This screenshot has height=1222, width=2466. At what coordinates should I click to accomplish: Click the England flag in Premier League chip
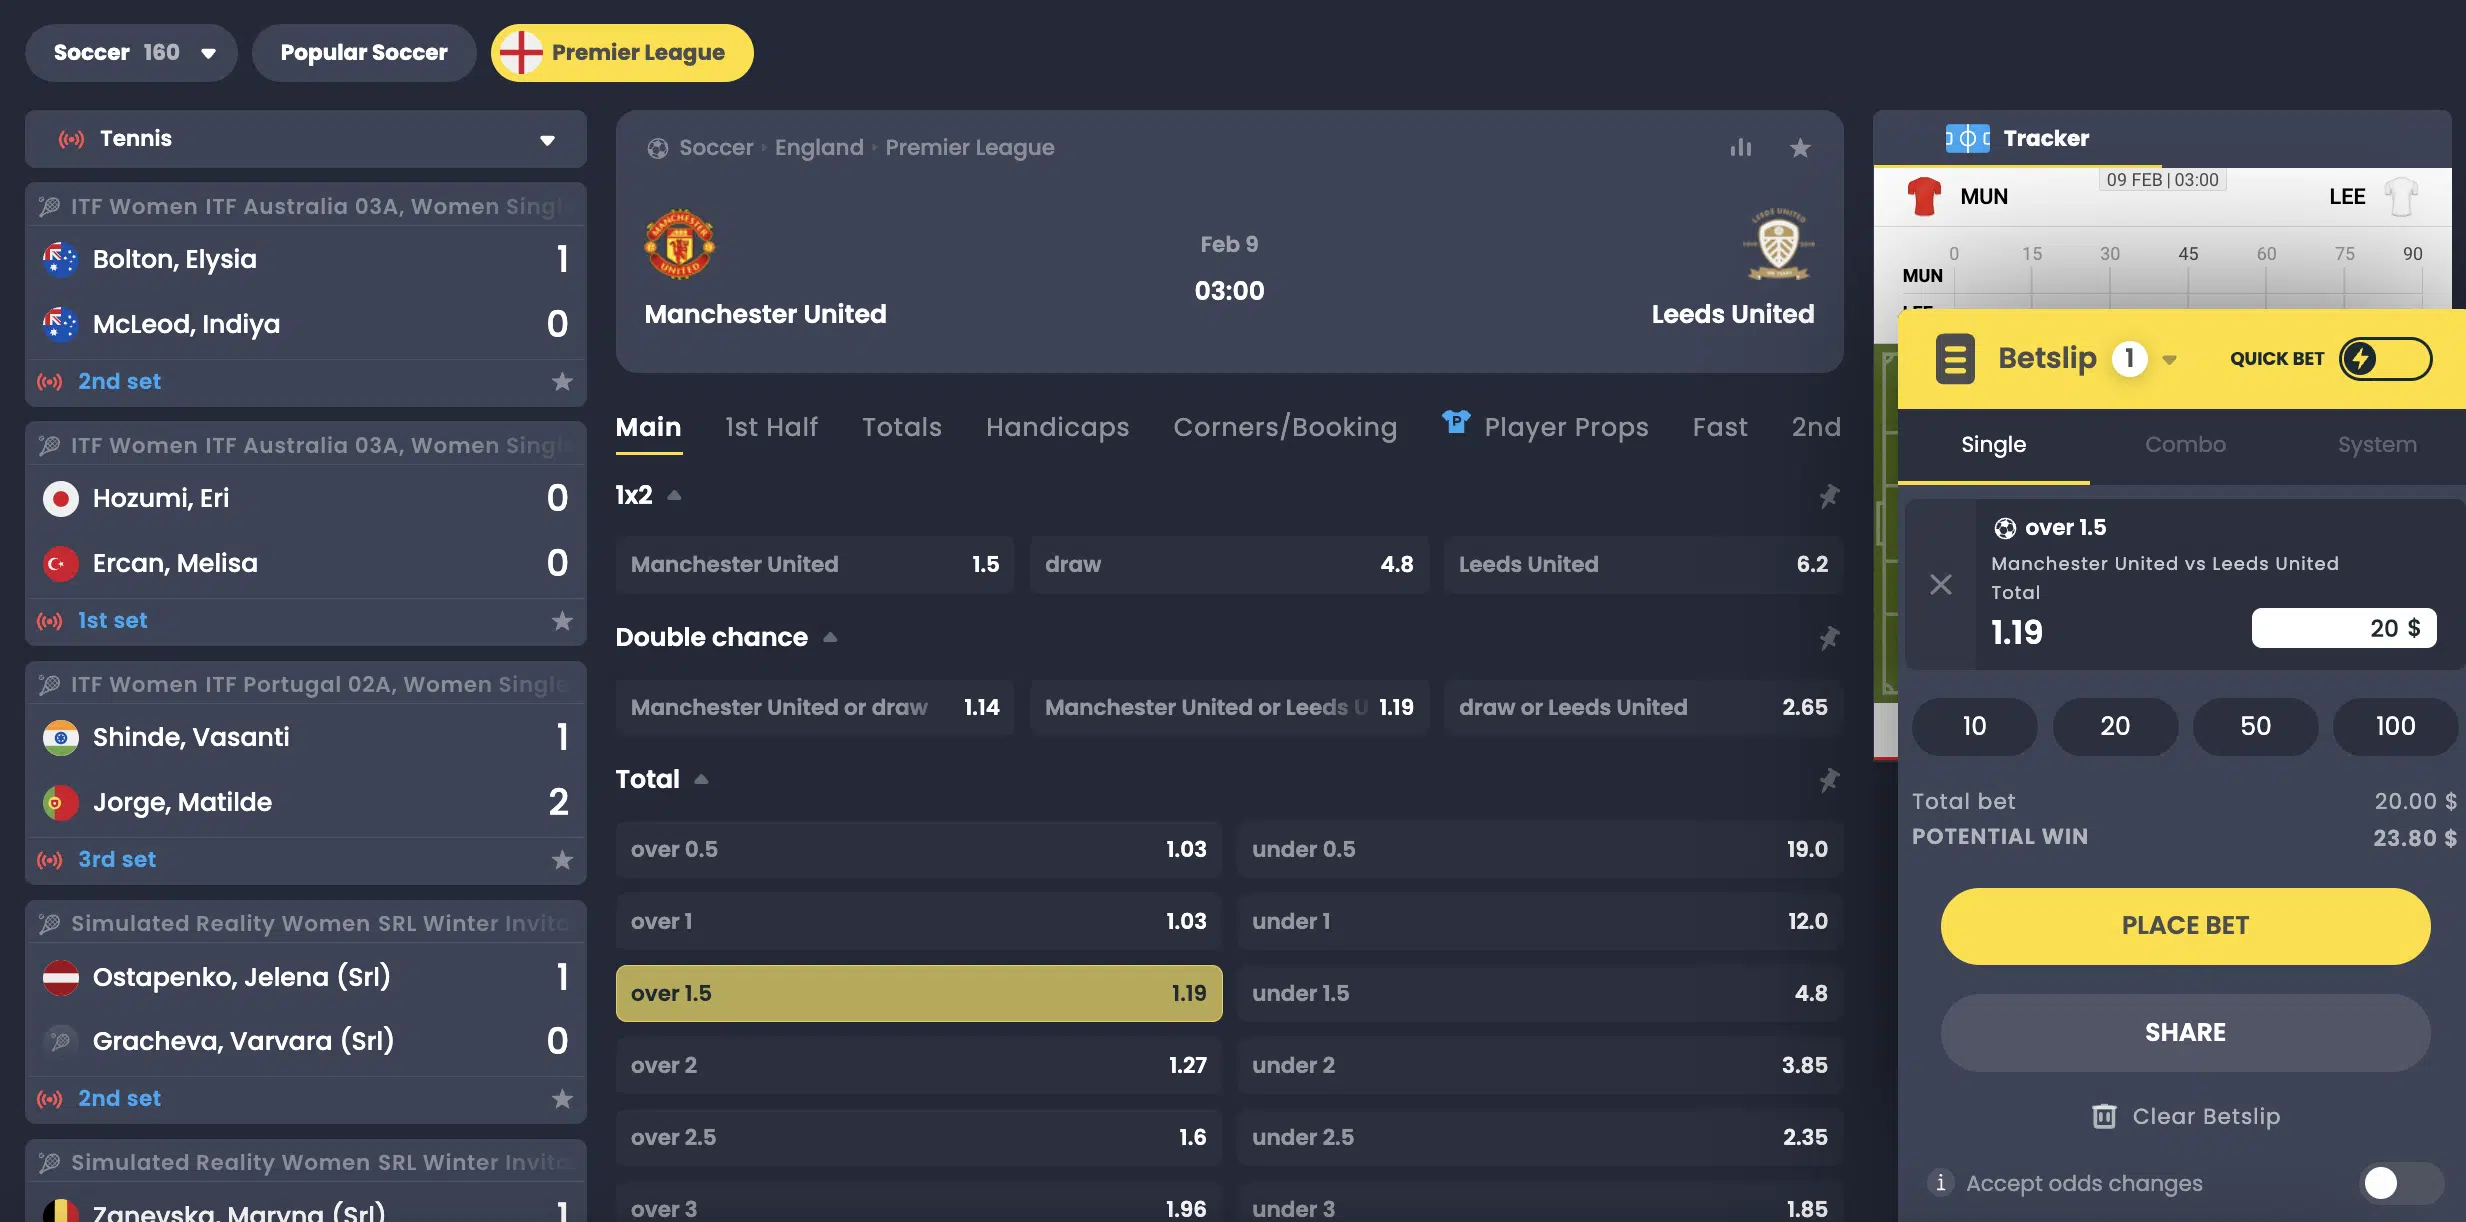click(x=520, y=53)
